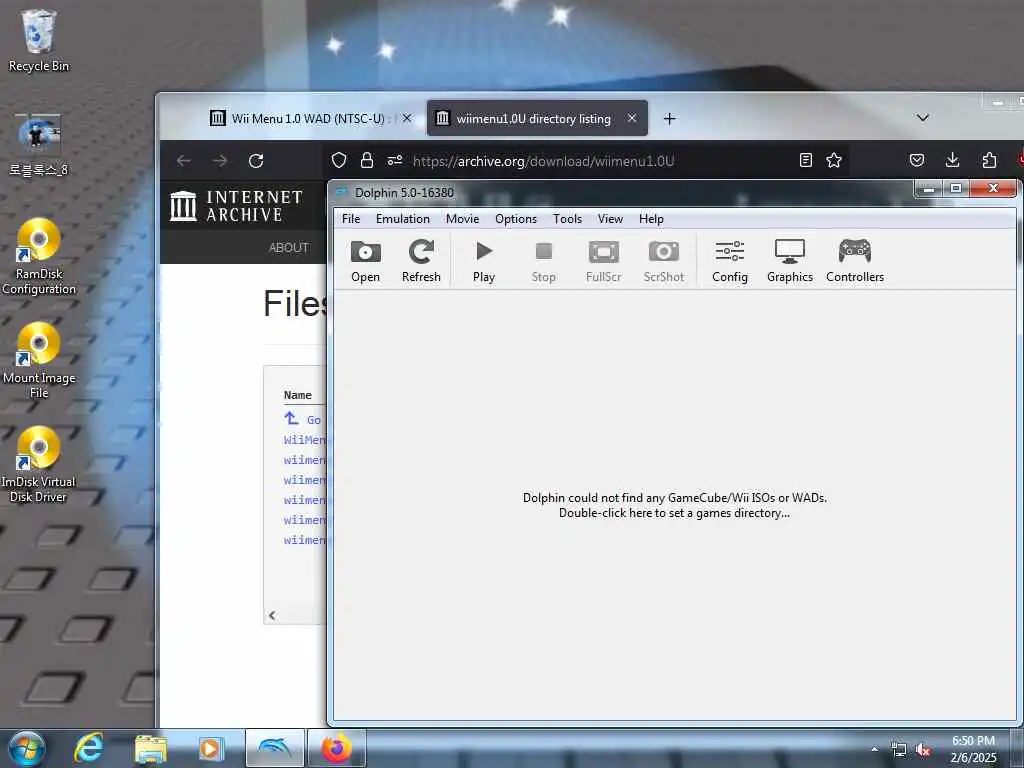Open the Recycle Bin desktop icon
This screenshot has height=768, width=1024.
(39, 40)
